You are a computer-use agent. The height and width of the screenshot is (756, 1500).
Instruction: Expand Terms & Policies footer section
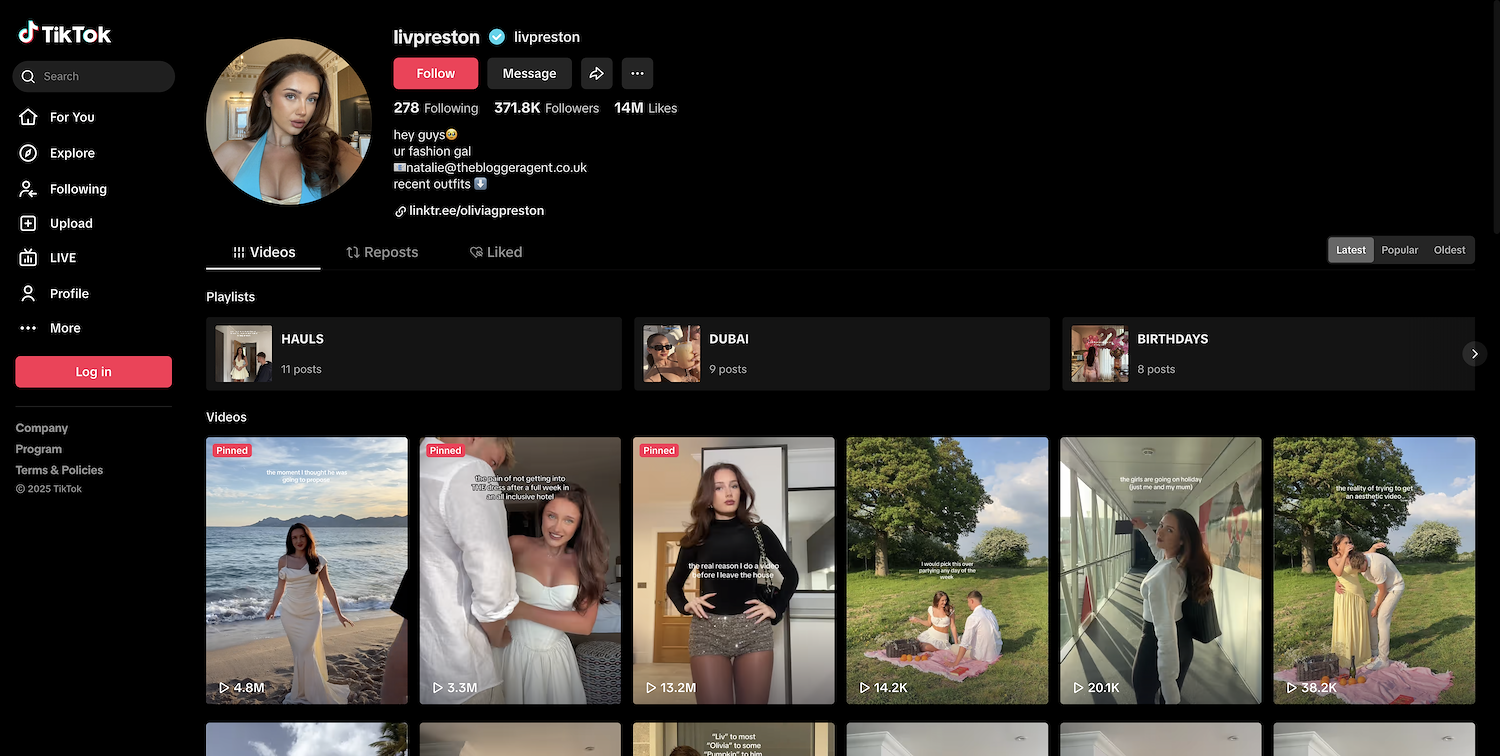[x=59, y=470]
